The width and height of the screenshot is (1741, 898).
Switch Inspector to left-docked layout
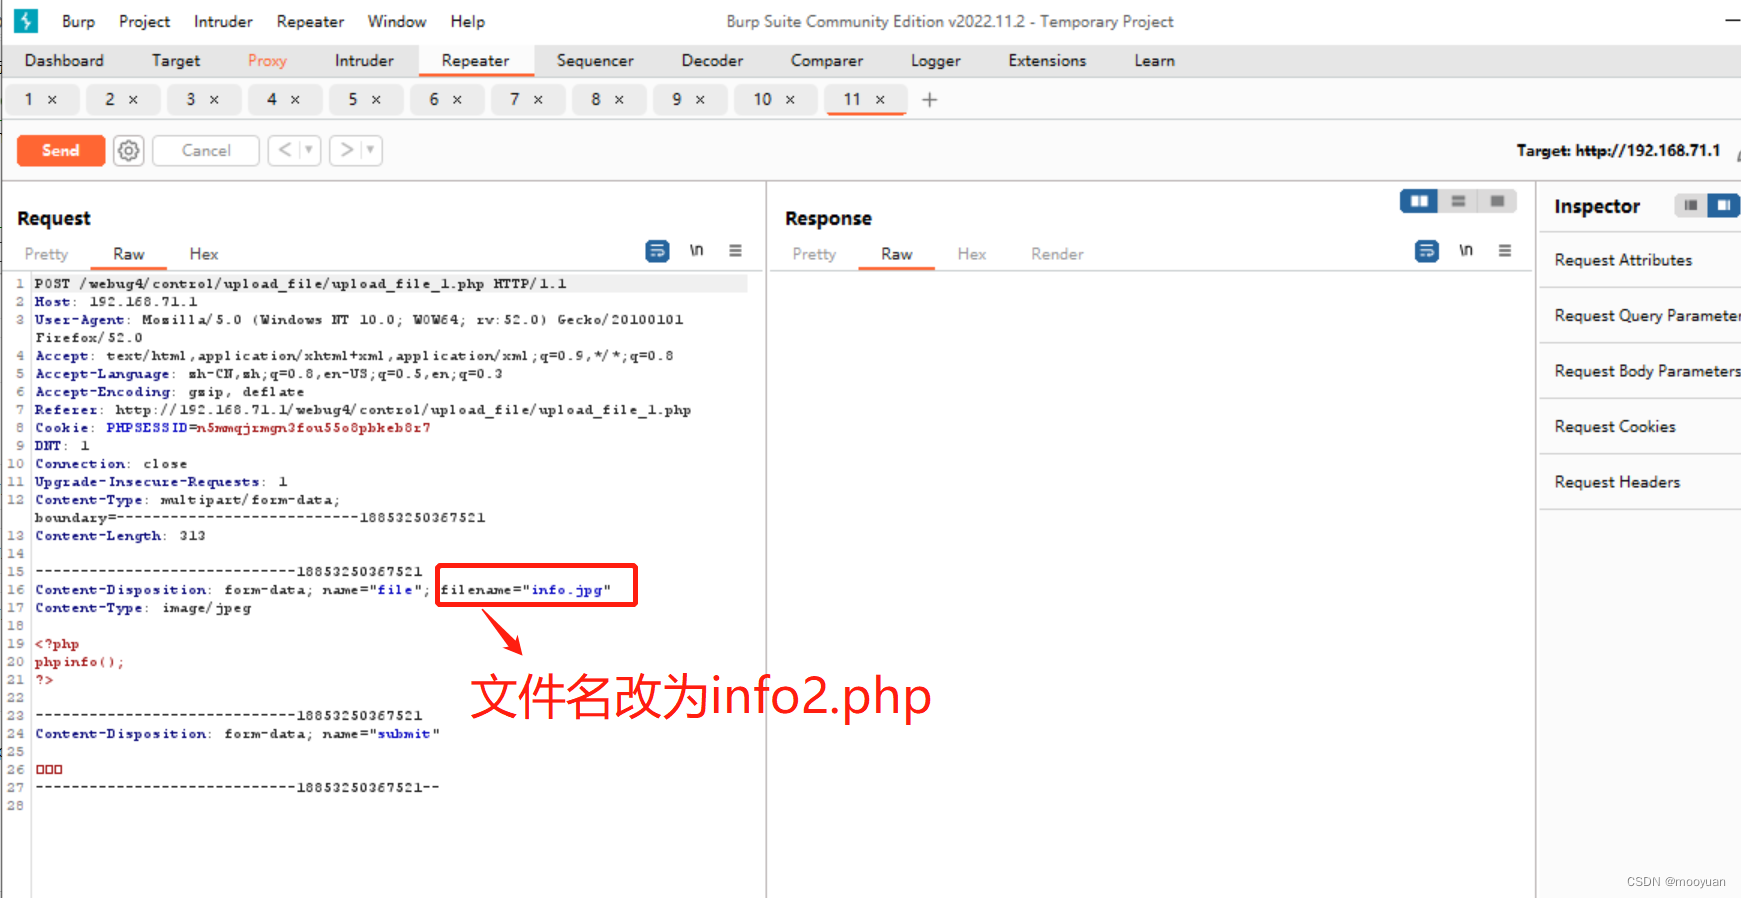coord(1690,205)
